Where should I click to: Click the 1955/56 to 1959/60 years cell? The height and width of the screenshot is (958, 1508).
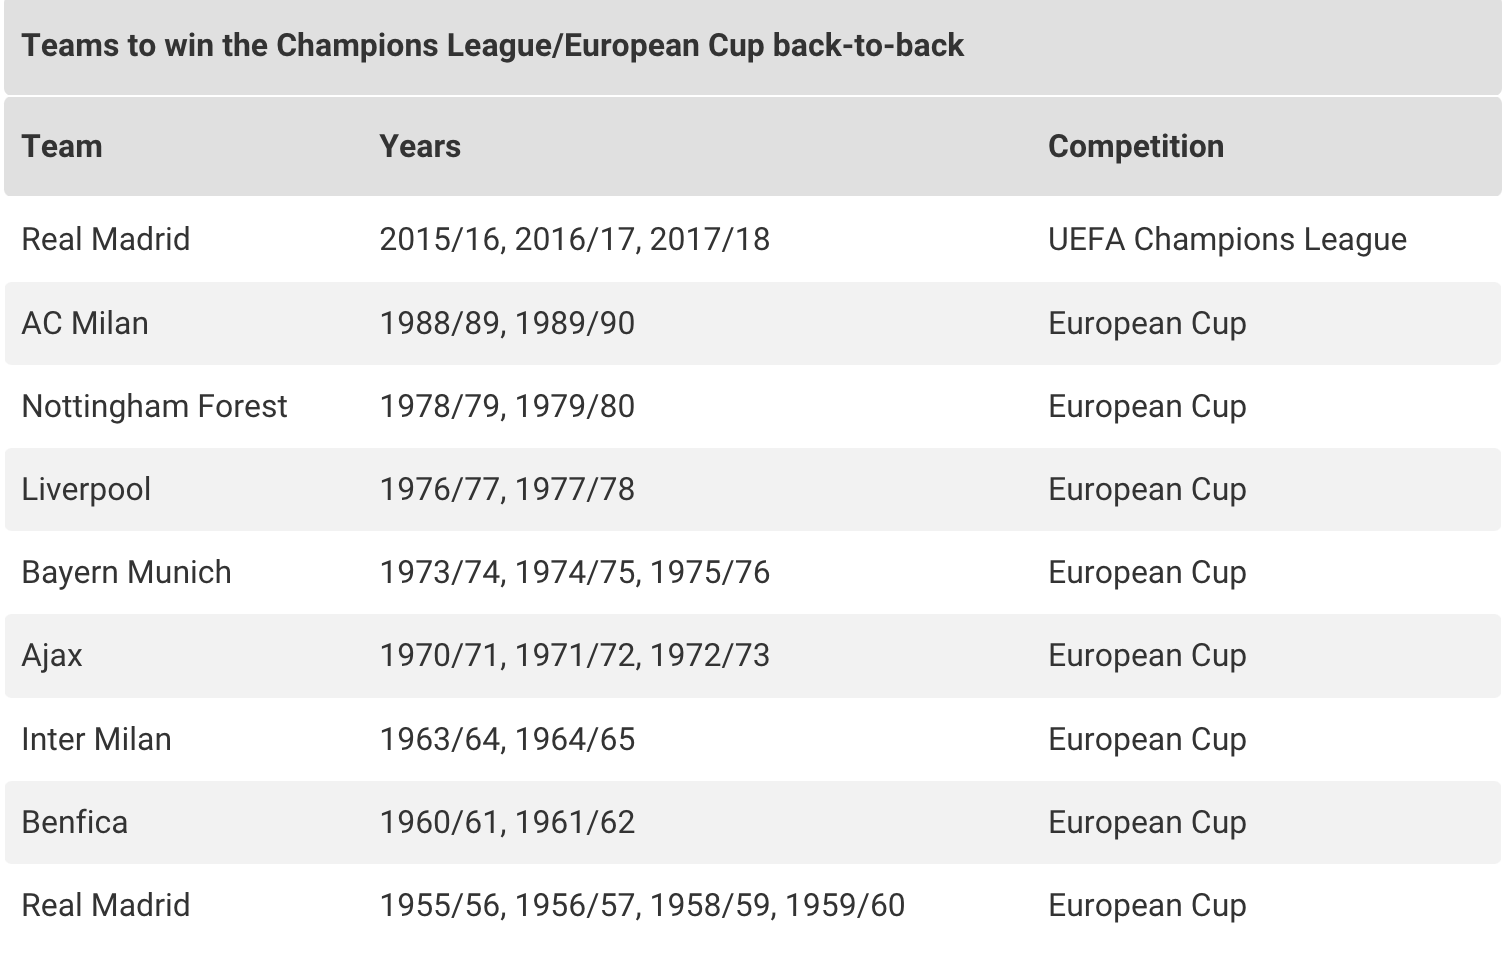642,905
